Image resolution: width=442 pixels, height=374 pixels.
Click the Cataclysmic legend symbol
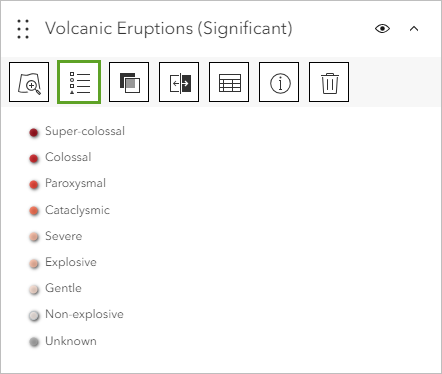click(x=34, y=211)
